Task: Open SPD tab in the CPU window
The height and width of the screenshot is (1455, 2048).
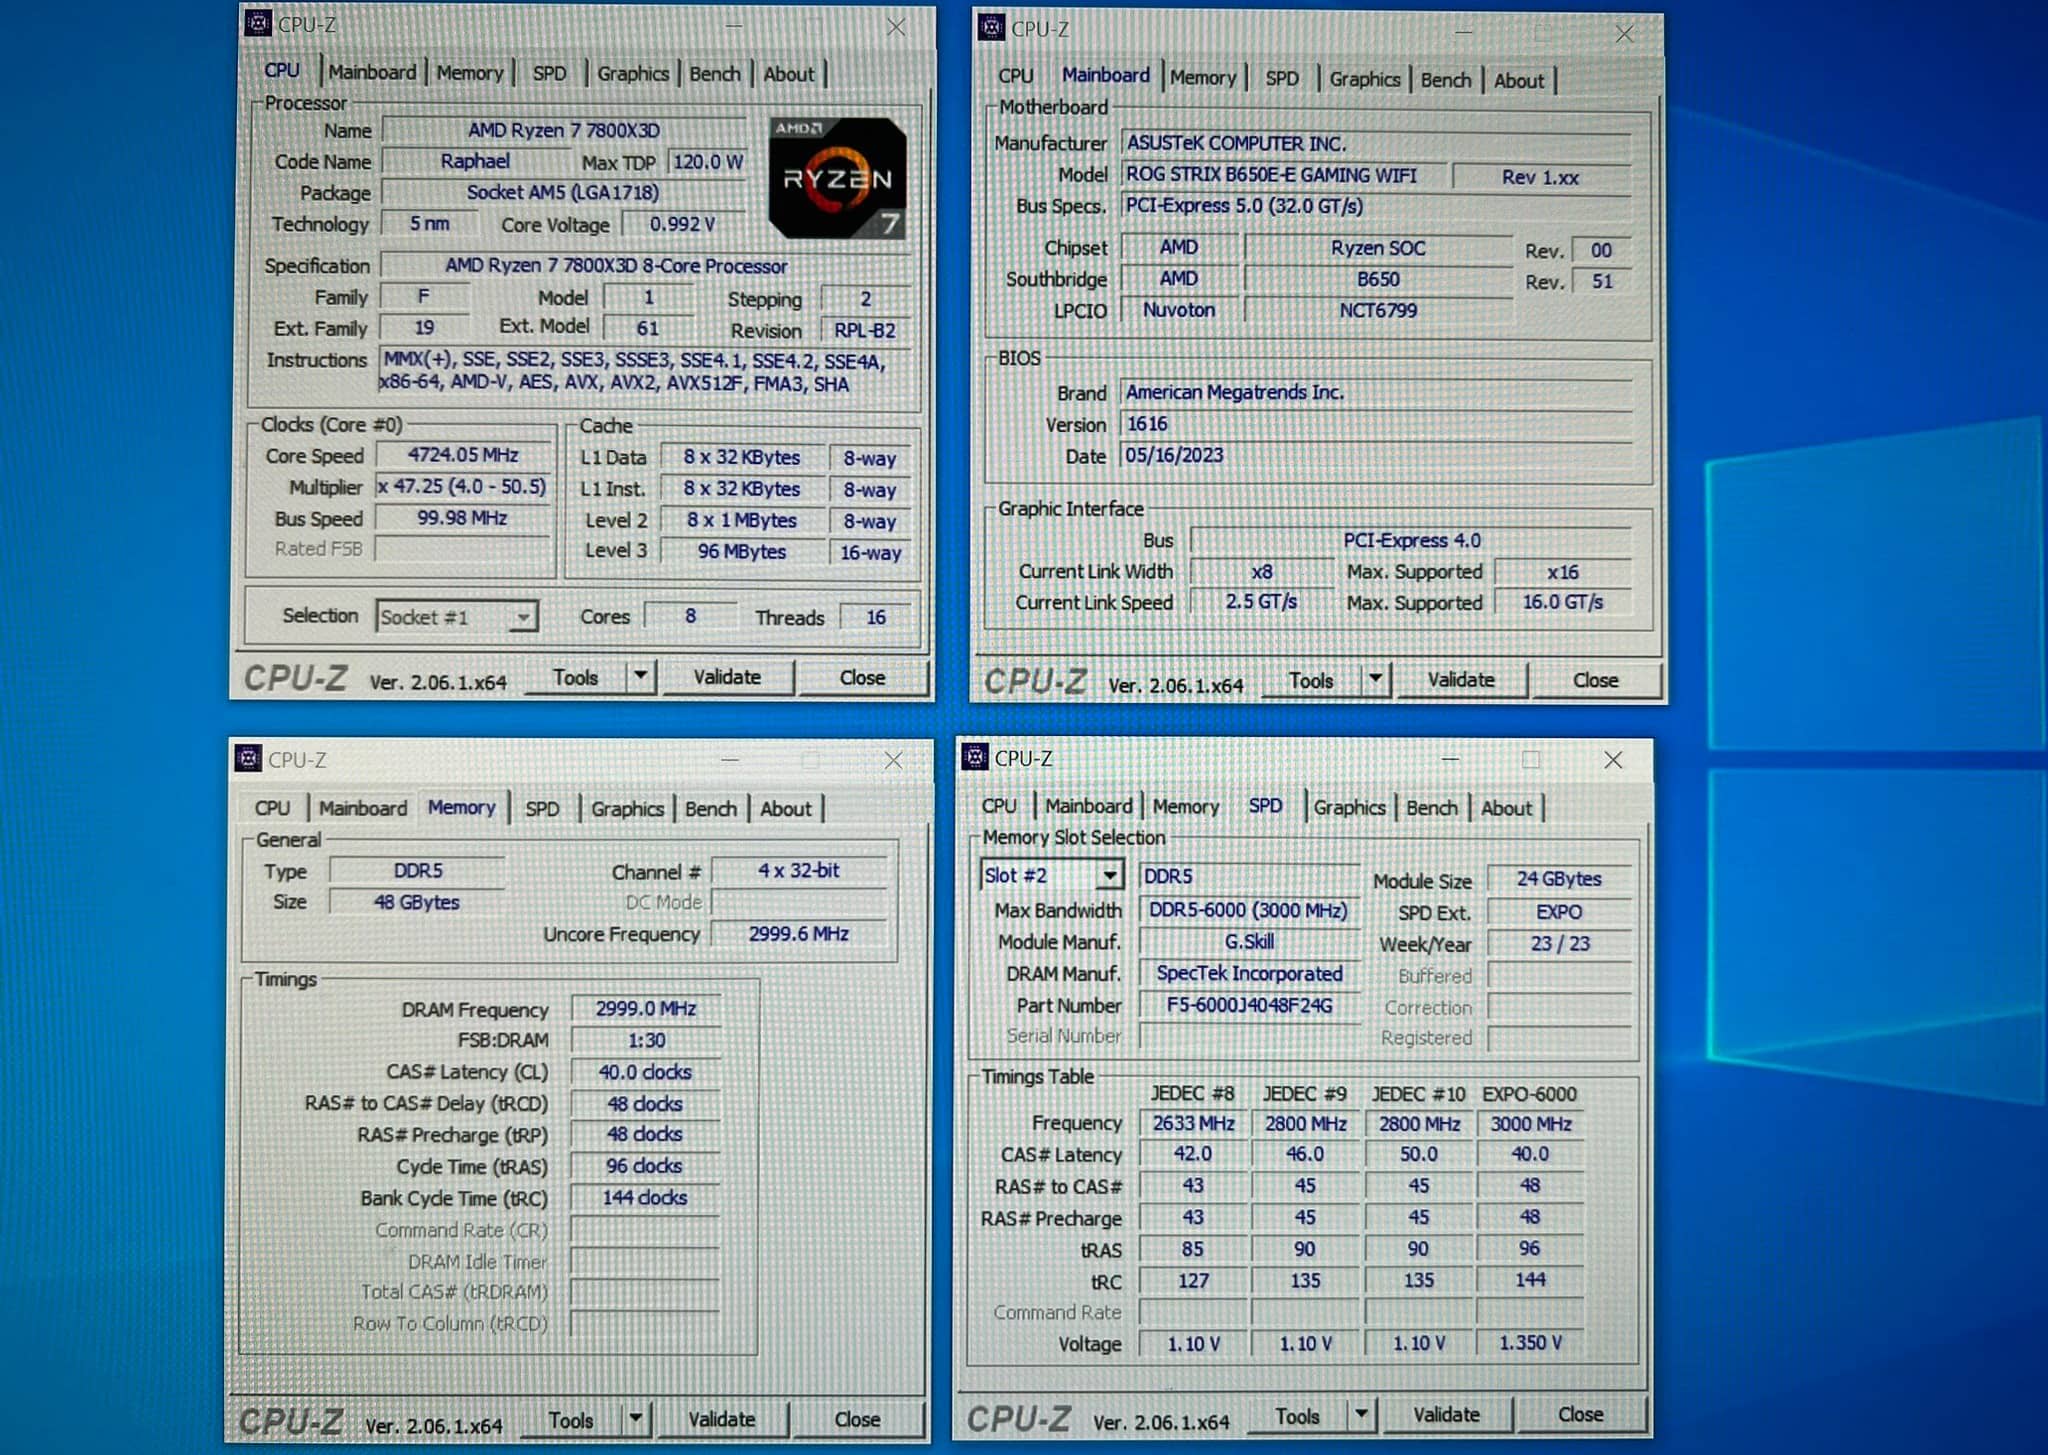Action: tap(549, 73)
